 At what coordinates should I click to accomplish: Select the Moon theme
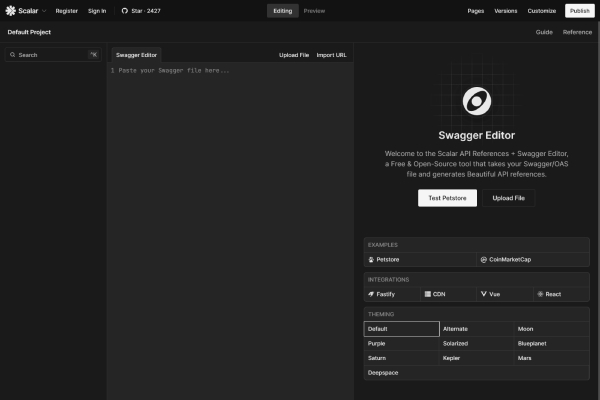coord(551,329)
